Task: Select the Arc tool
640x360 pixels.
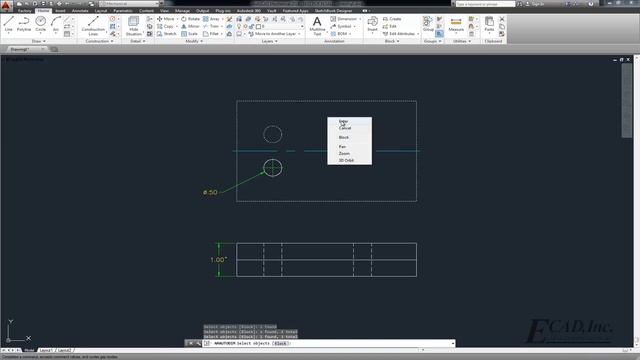Action: coord(56,24)
